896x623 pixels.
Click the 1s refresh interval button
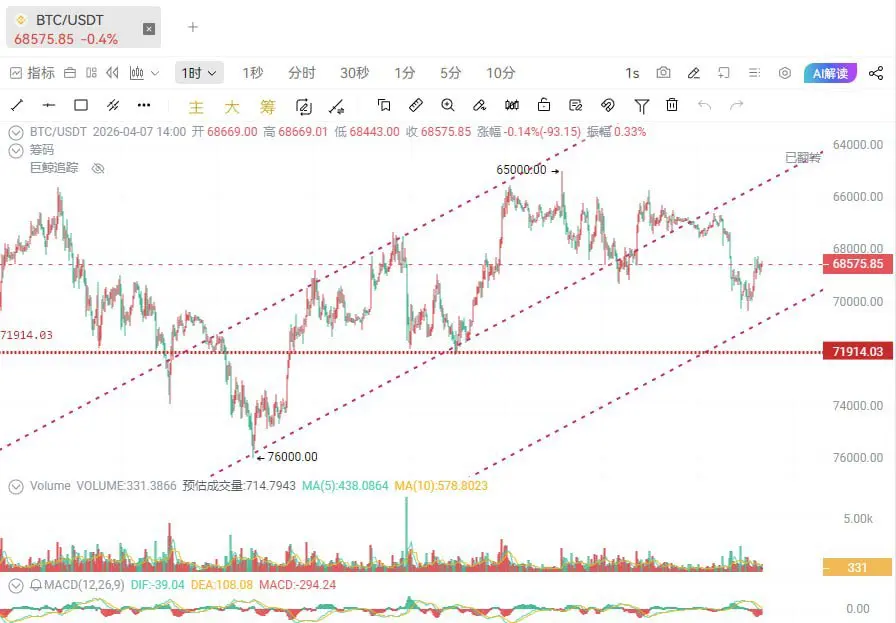click(x=632, y=73)
